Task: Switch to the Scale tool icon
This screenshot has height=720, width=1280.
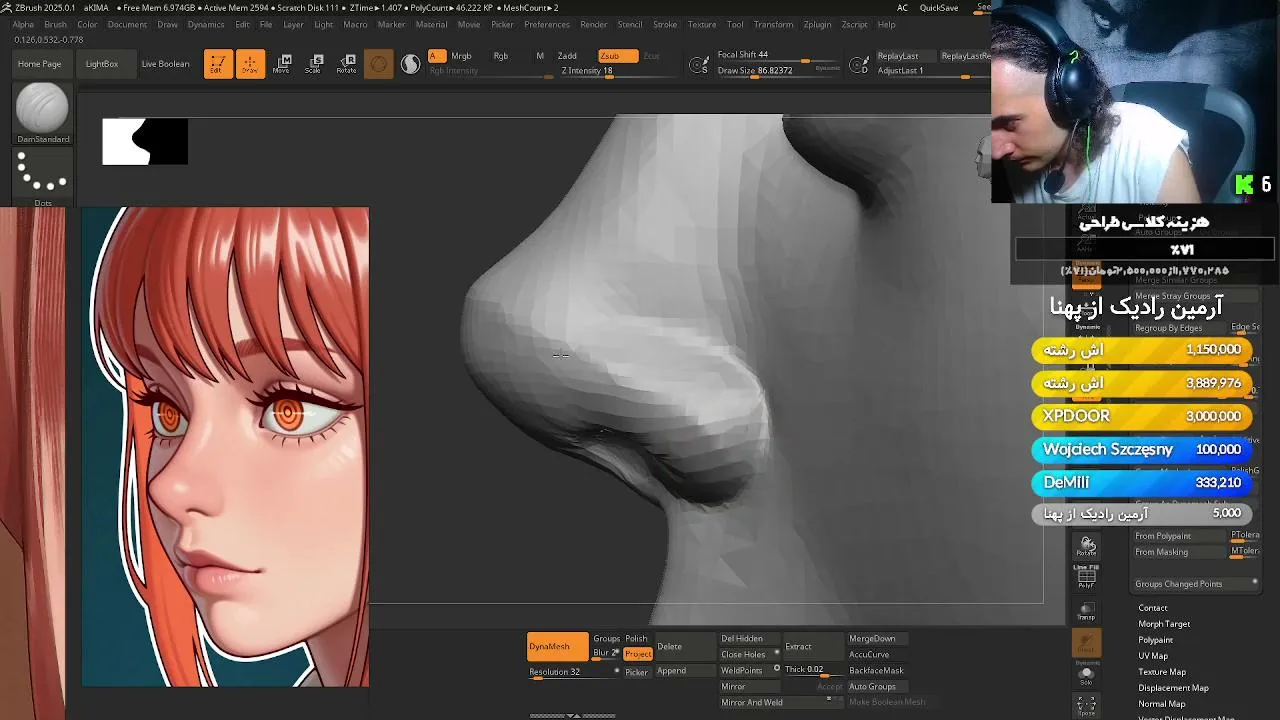Action: 314,64
